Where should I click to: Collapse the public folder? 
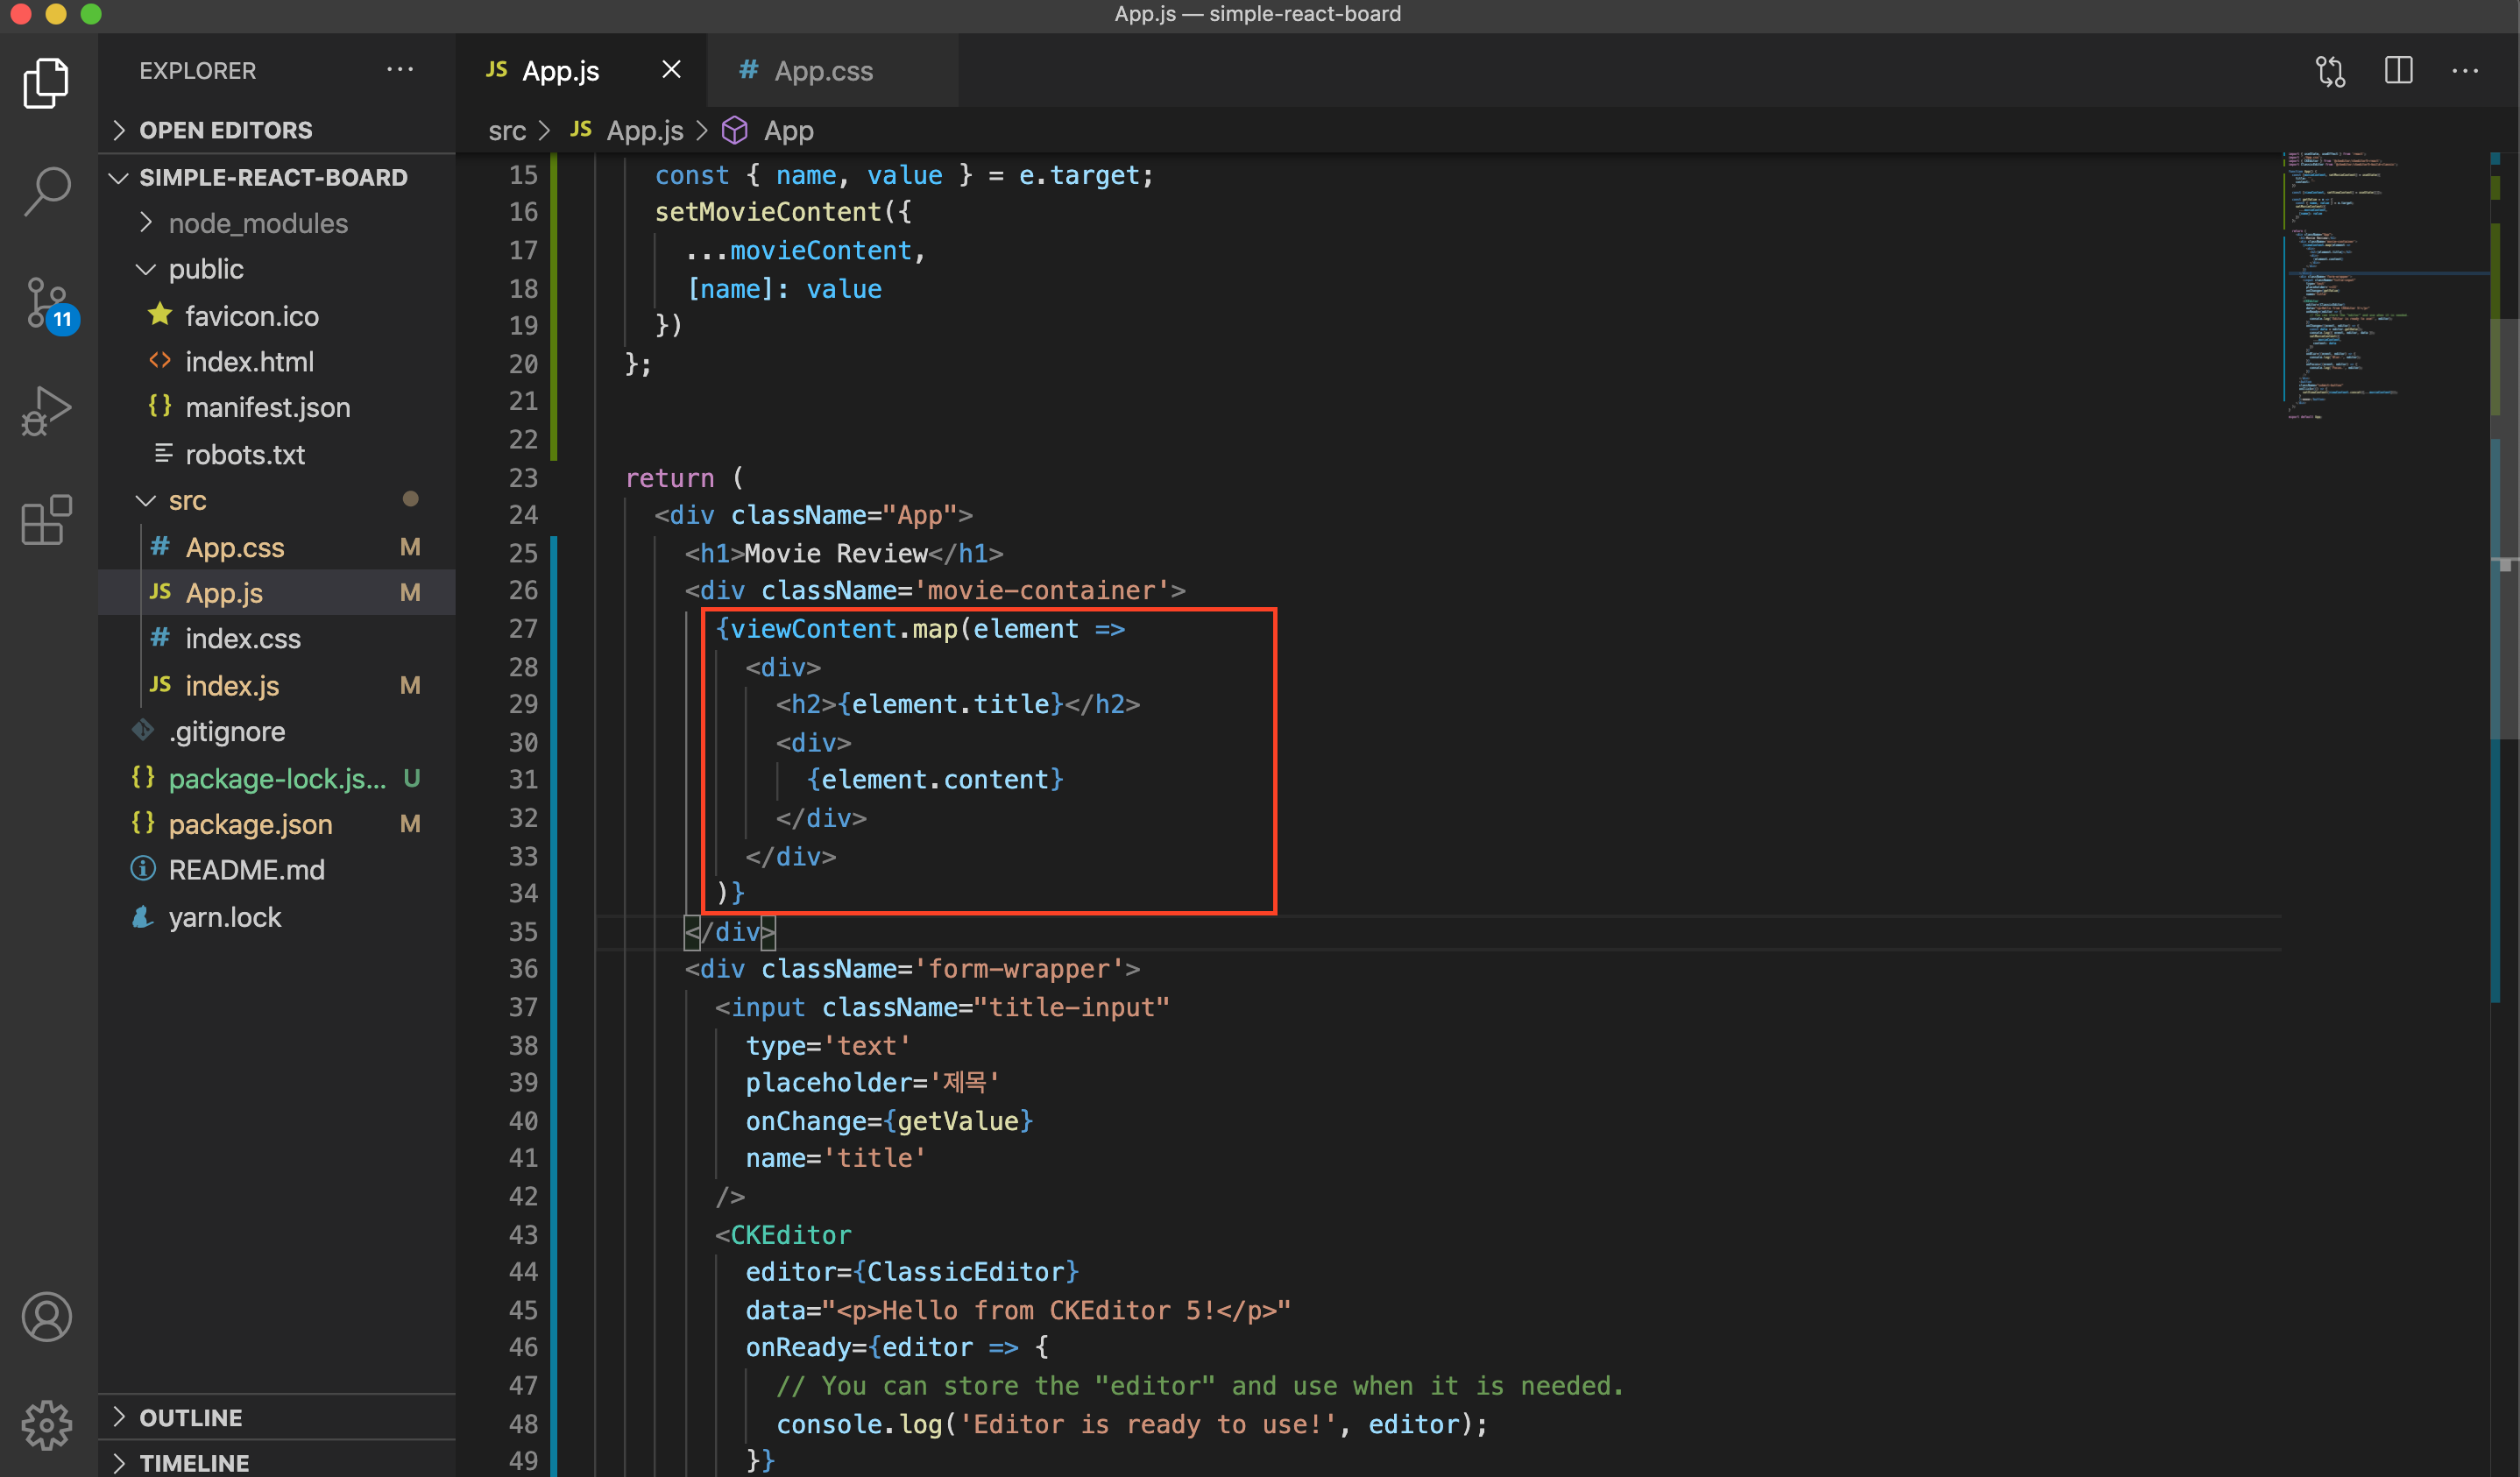[x=205, y=269]
